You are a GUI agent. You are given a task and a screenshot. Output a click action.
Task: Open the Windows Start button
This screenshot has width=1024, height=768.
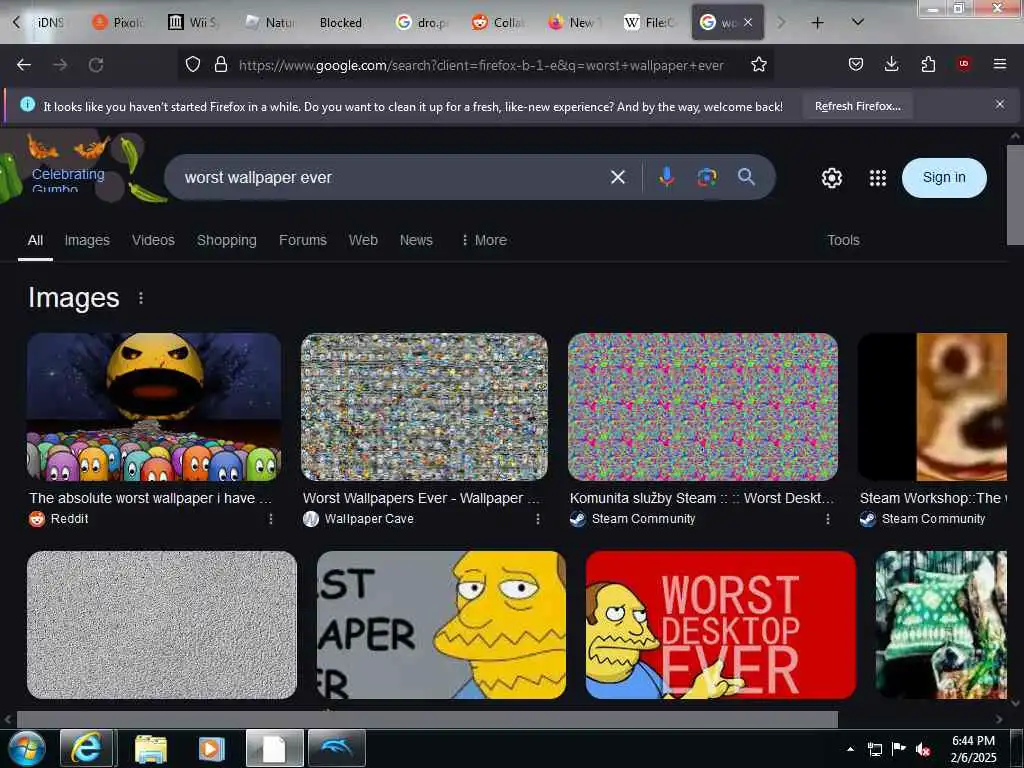[27, 748]
